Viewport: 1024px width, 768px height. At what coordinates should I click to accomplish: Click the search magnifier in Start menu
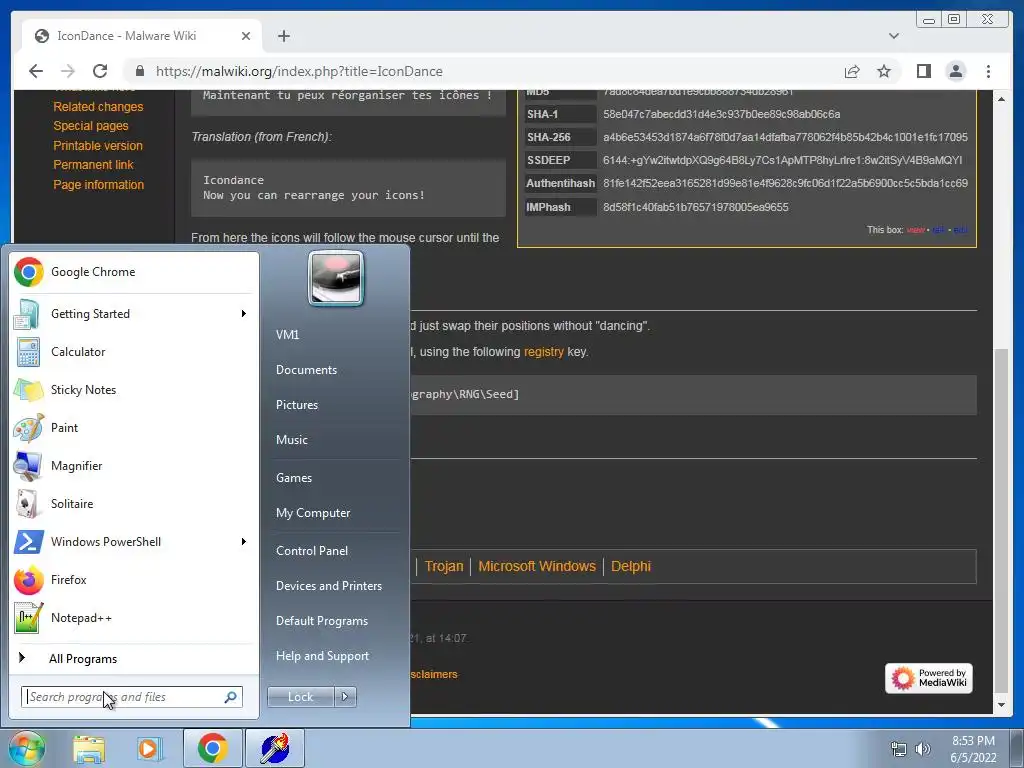click(230, 697)
